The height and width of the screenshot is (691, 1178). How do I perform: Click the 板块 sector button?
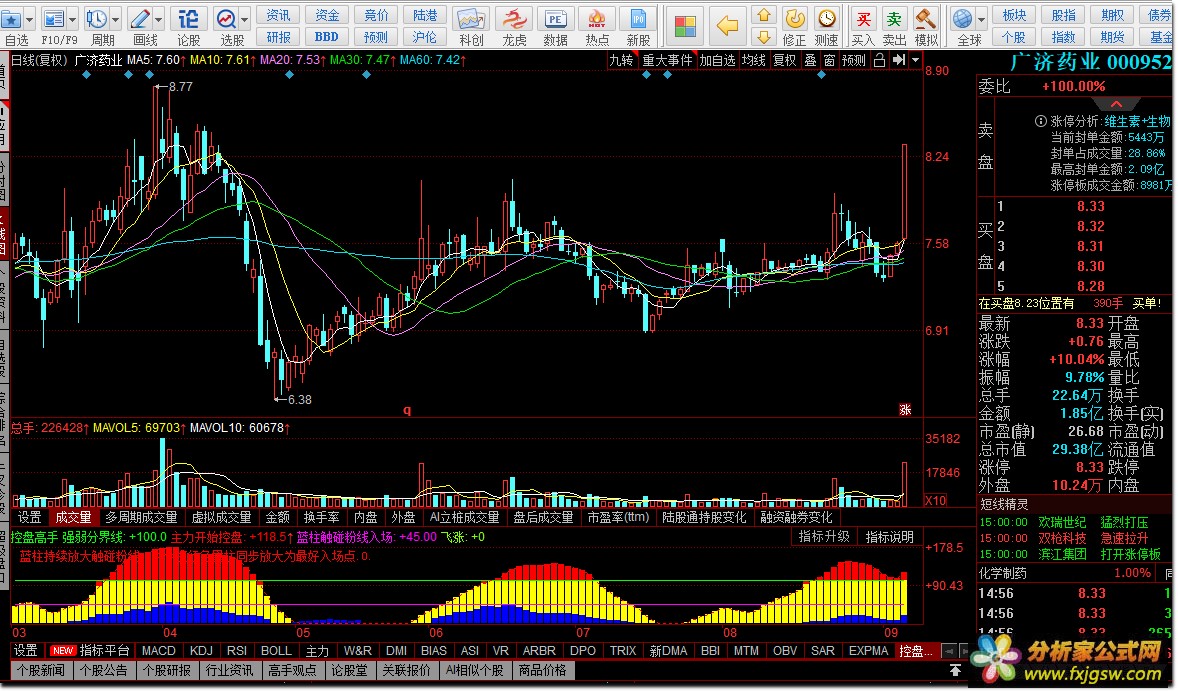click(x=1014, y=15)
